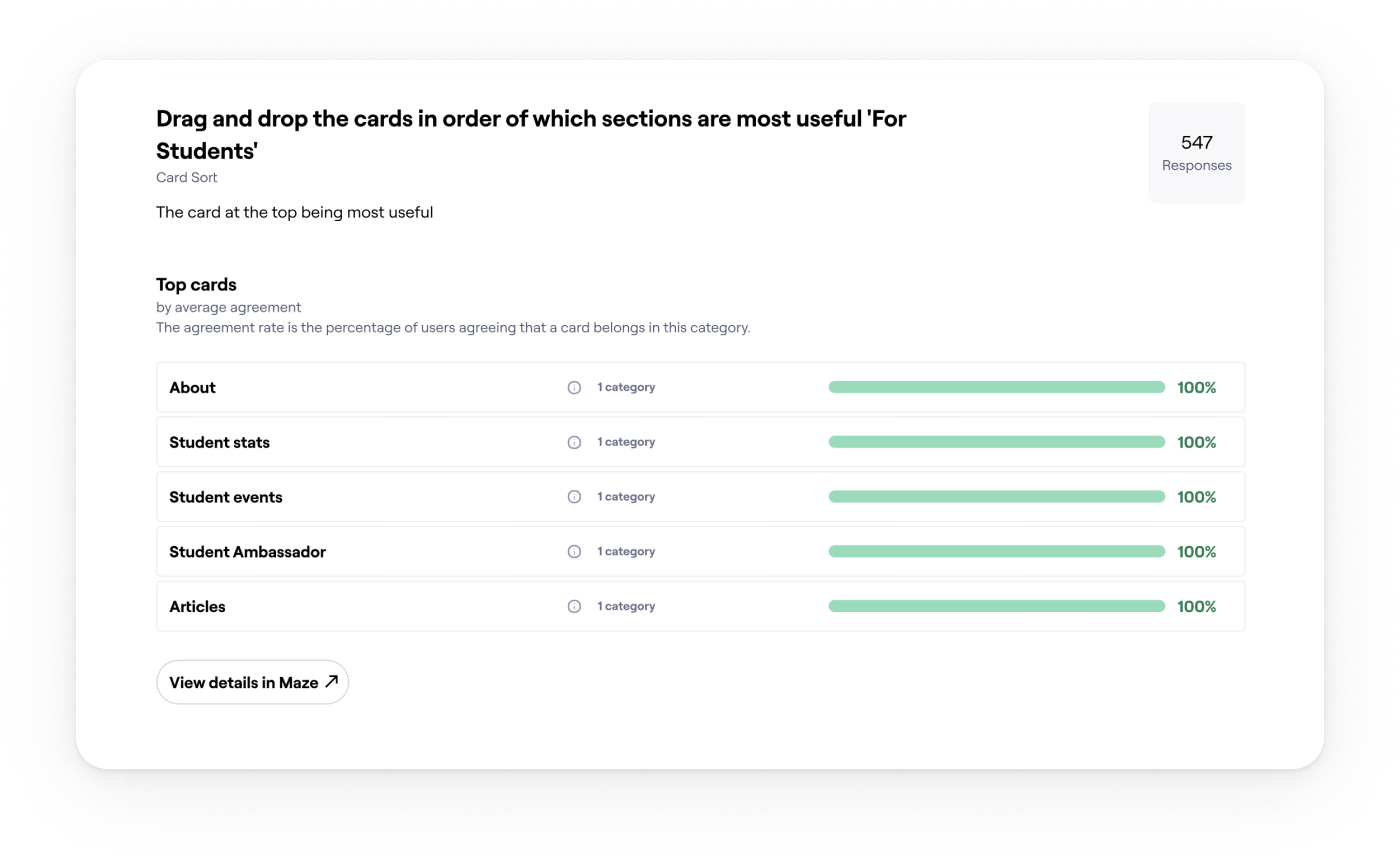This screenshot has height=862, width=1400.
Task: Click the 547 Responses counter box
Action: tap(1196, 153)
